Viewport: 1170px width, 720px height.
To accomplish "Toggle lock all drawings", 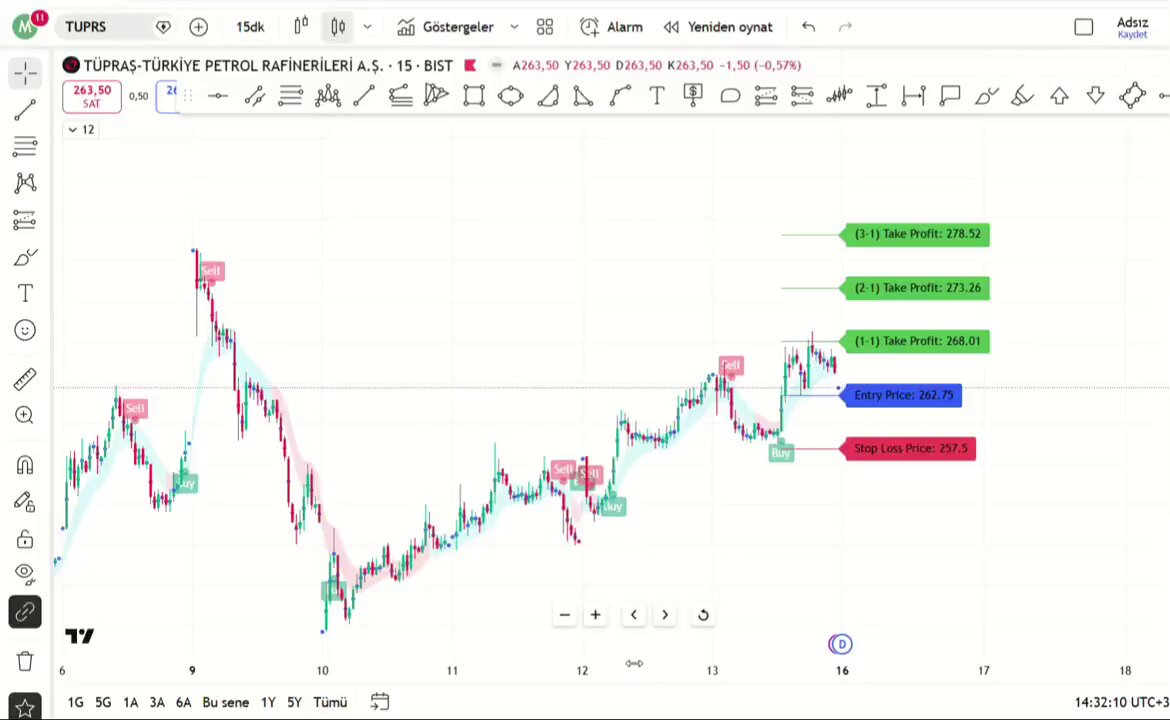I will point(25,539).
